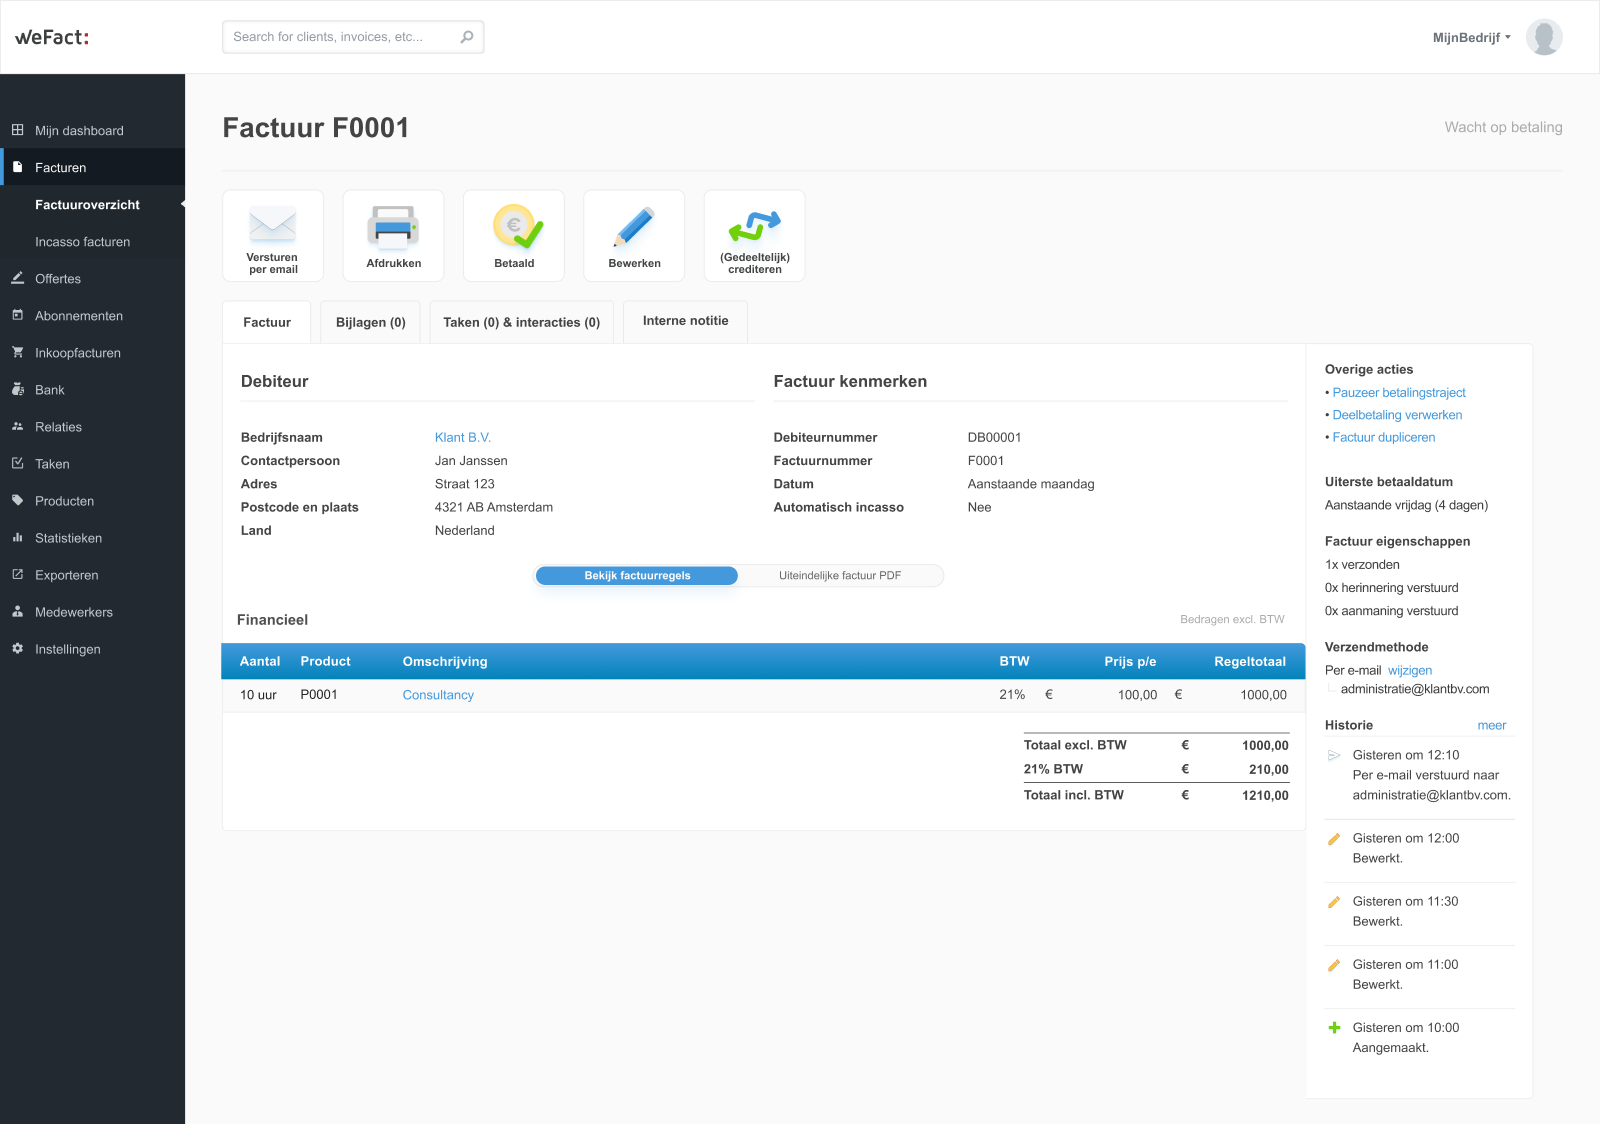This screenshot has height=1124, width=1600.
Task: Select Incasso facturen in the sidebar
Action: click(82, 242)
